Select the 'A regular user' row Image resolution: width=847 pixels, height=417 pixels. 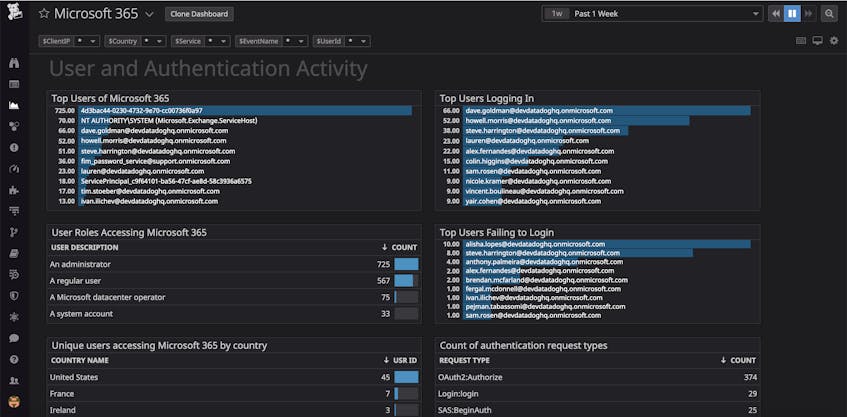(234, 281)
